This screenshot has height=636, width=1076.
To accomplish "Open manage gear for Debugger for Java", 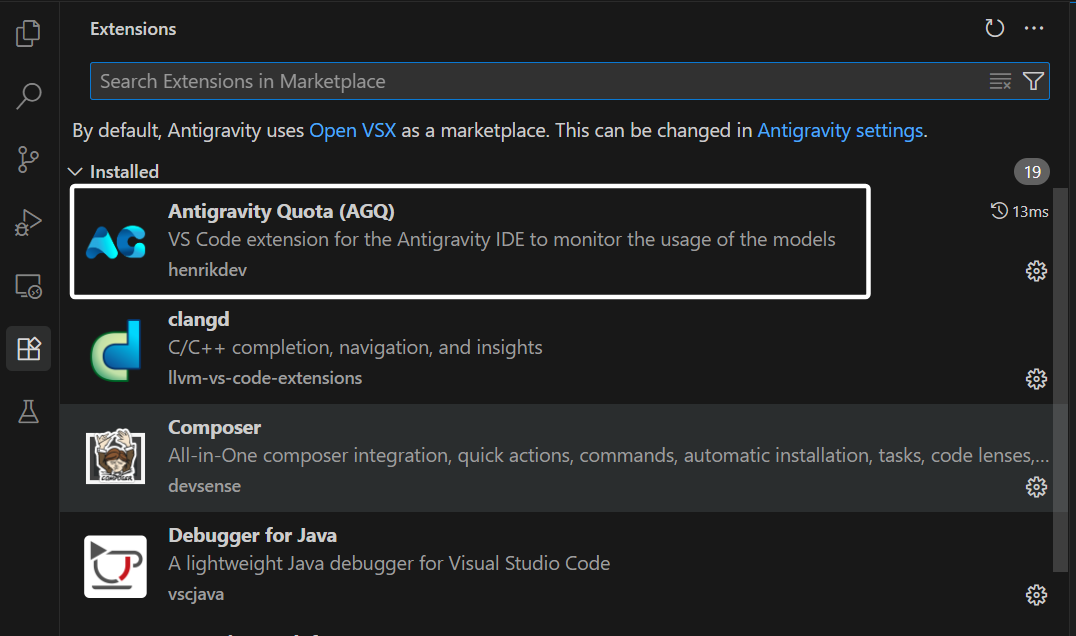I will click(1036, 595).
